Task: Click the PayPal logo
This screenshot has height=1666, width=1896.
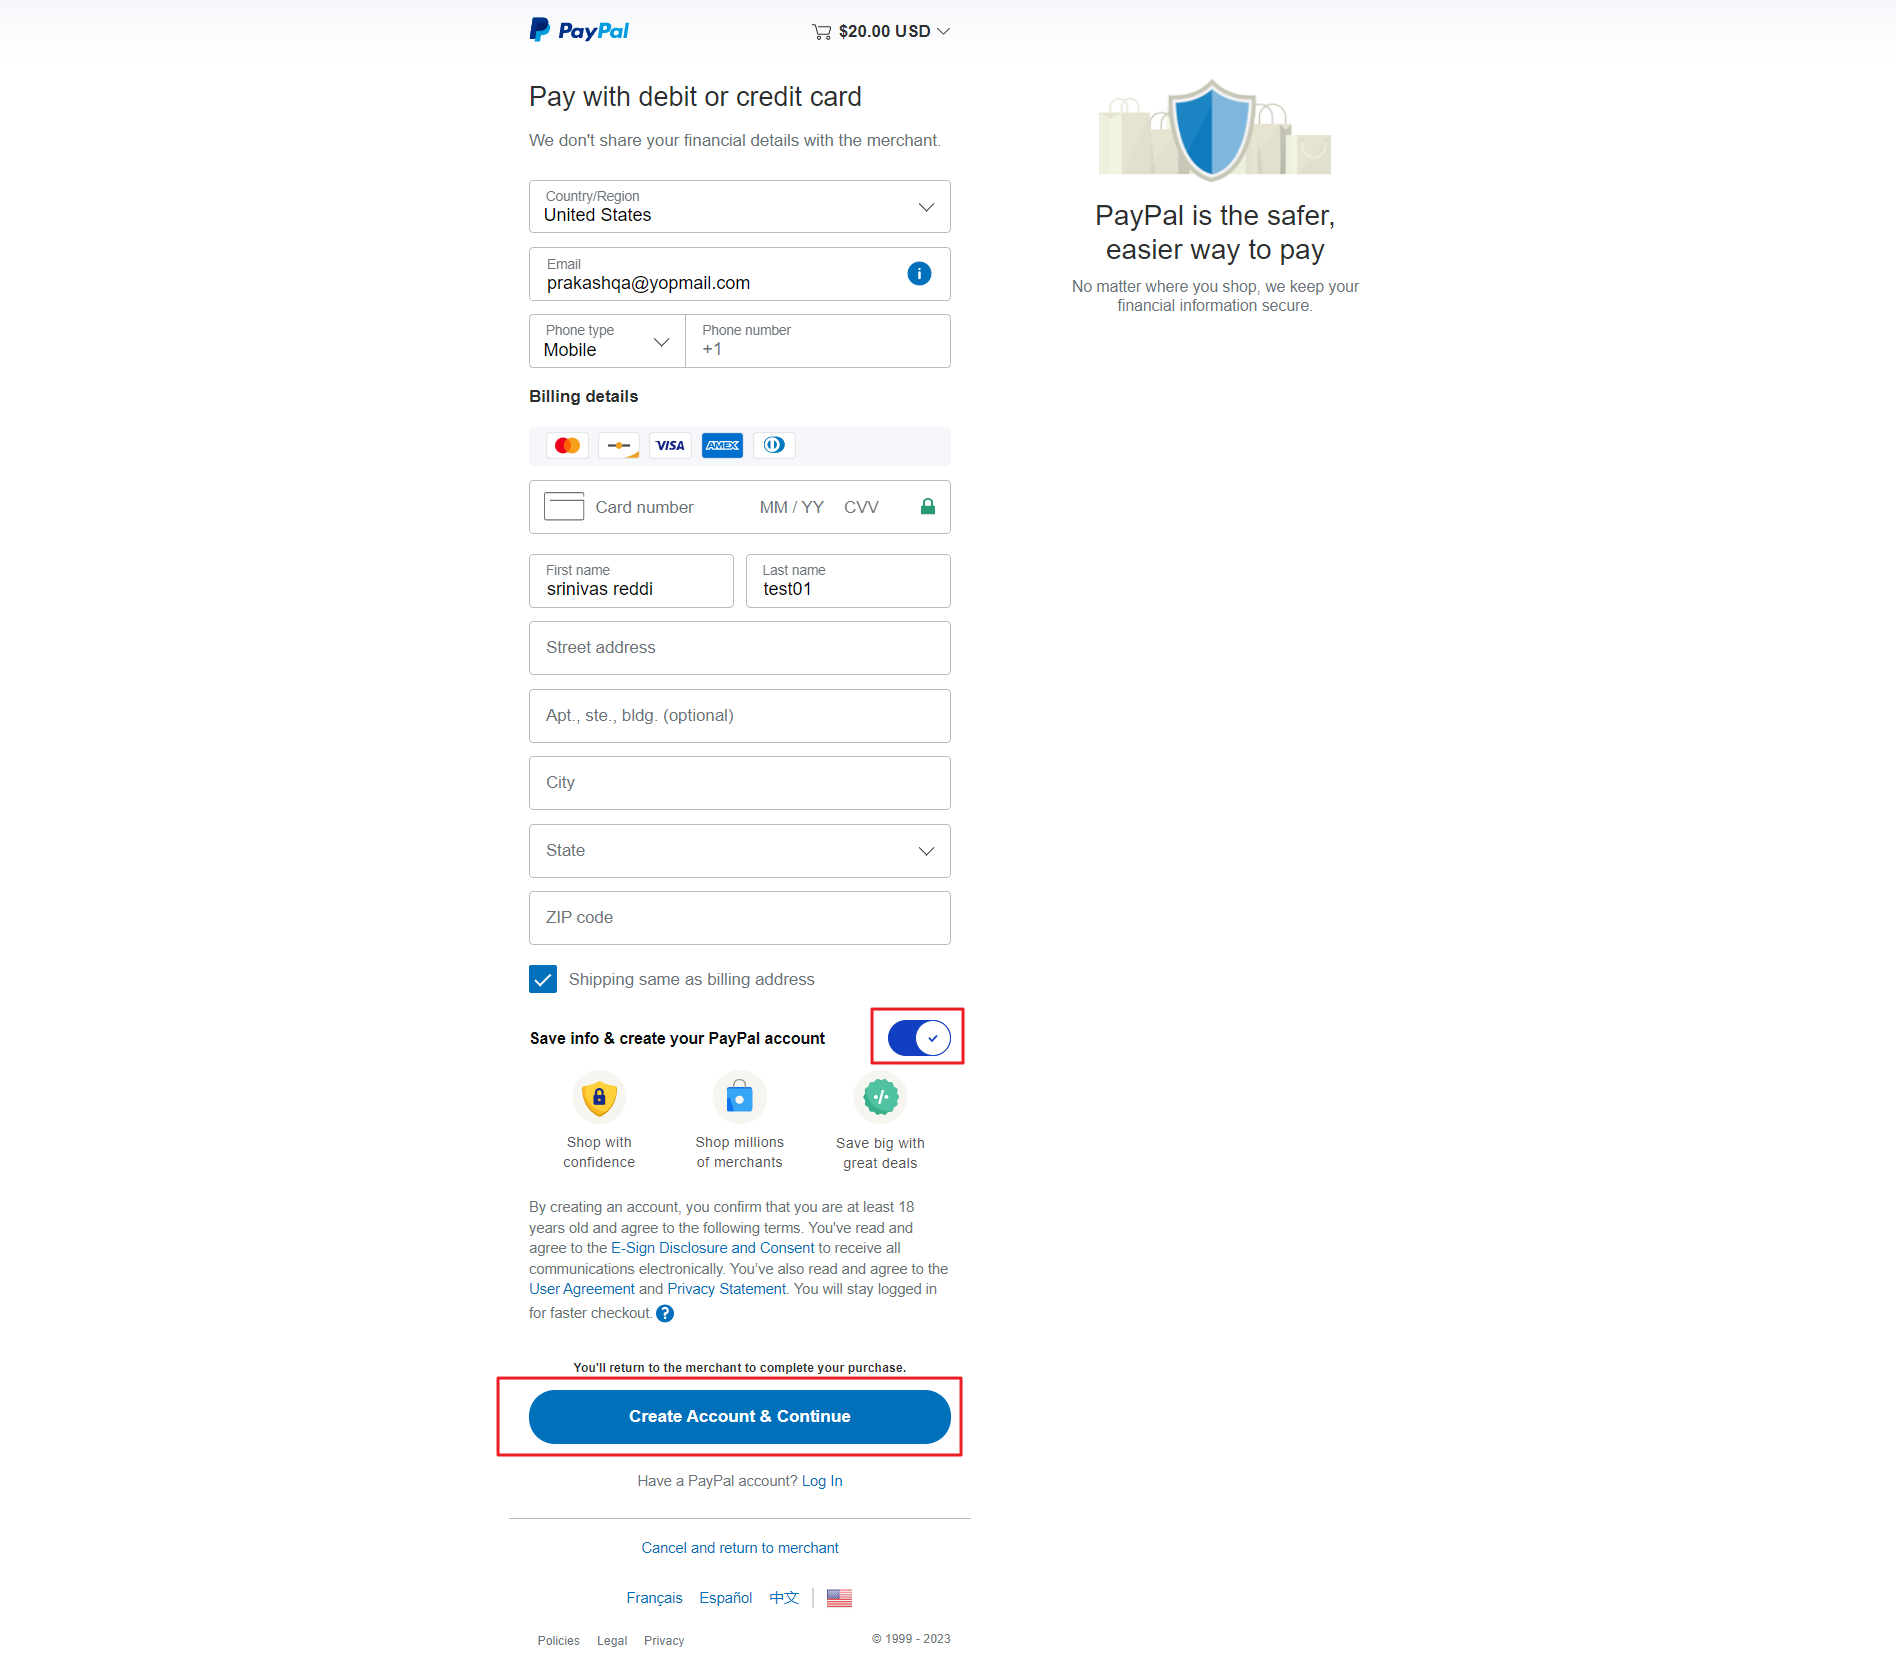Action: click(579, 30)
